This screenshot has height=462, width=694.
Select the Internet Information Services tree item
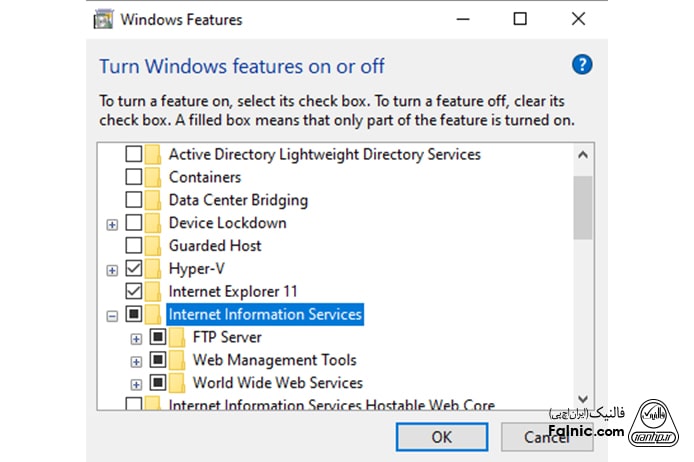(265, 314)
